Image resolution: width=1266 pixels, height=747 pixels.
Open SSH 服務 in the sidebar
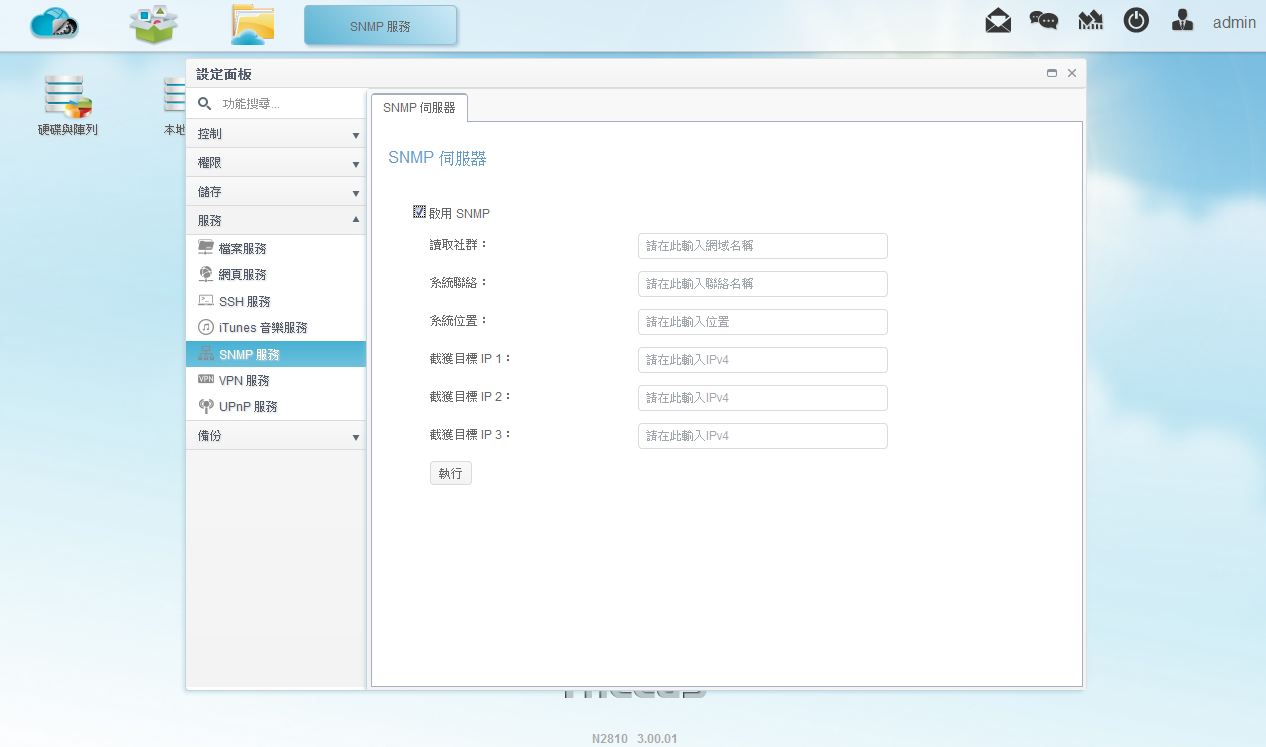tap(276, 301)
